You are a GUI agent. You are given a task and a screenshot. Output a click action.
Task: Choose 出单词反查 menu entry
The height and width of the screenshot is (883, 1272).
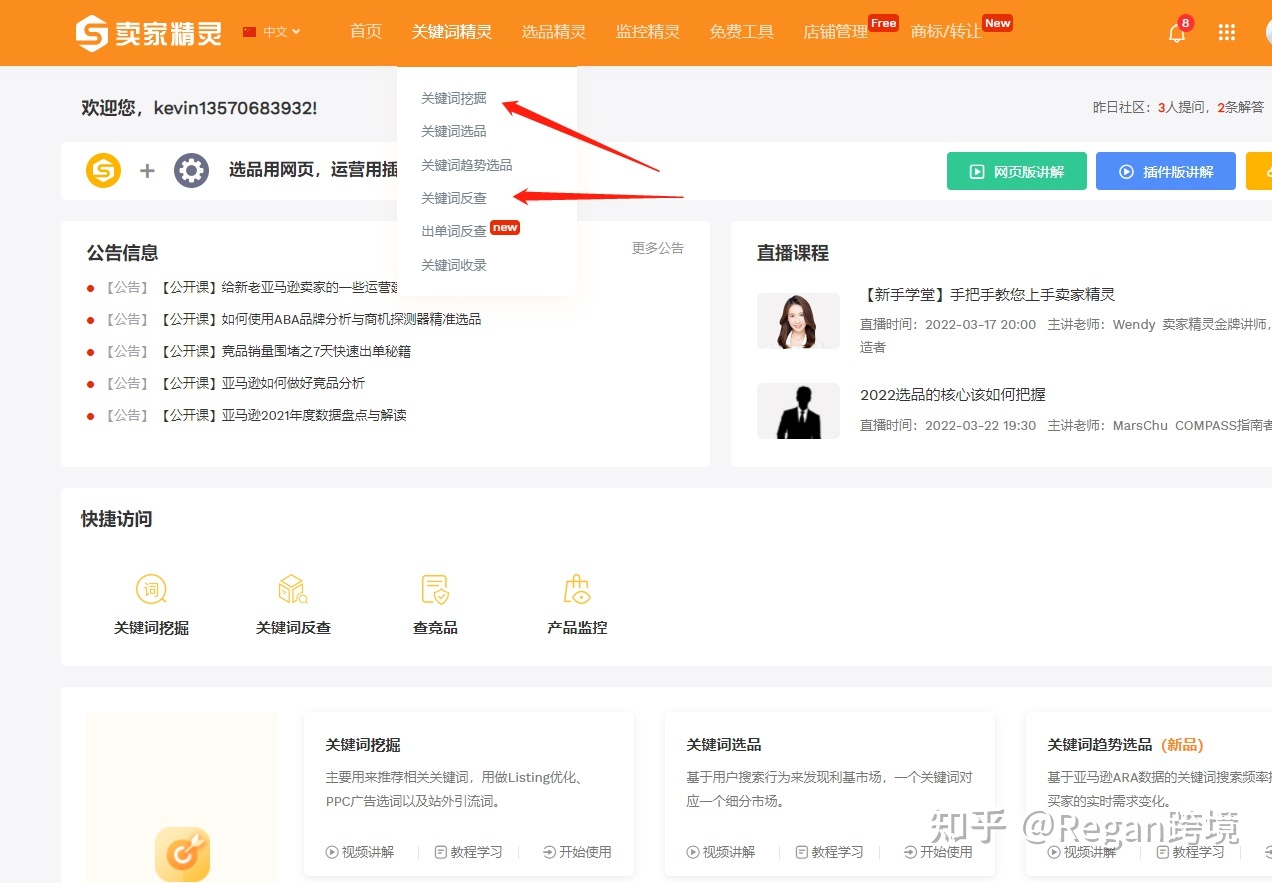coord(454,231)
